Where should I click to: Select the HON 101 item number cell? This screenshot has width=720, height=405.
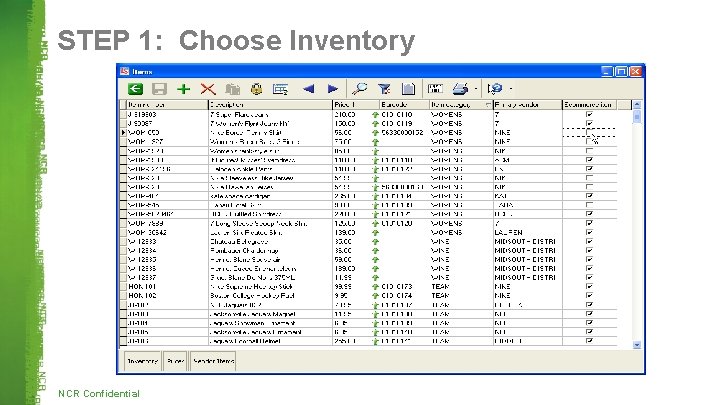point(167,287)
